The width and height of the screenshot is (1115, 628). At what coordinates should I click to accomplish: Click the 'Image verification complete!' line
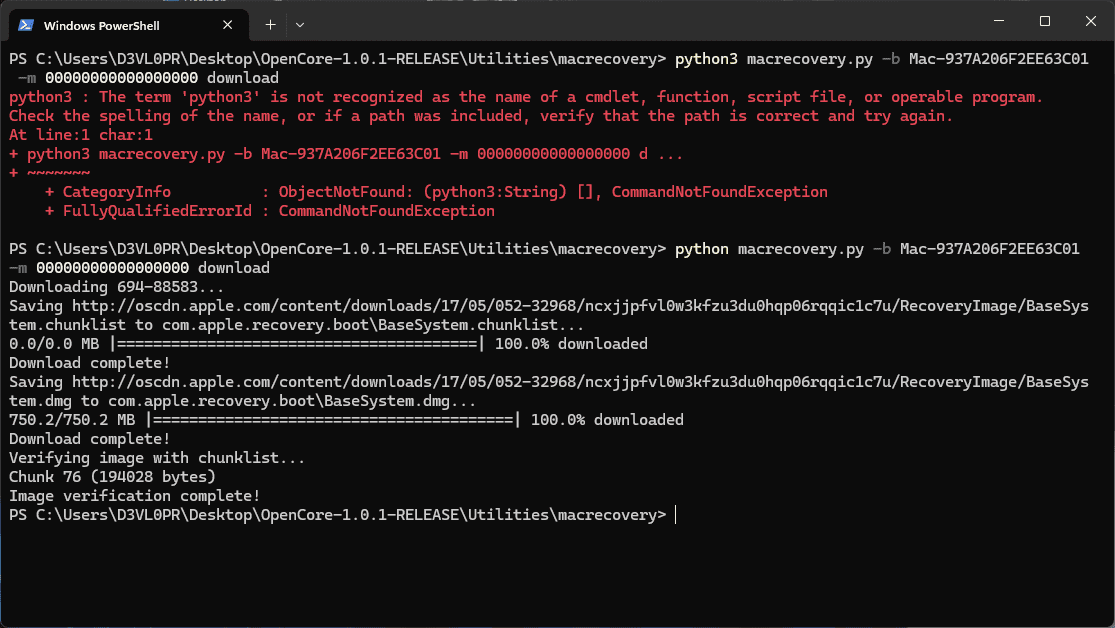134,496
